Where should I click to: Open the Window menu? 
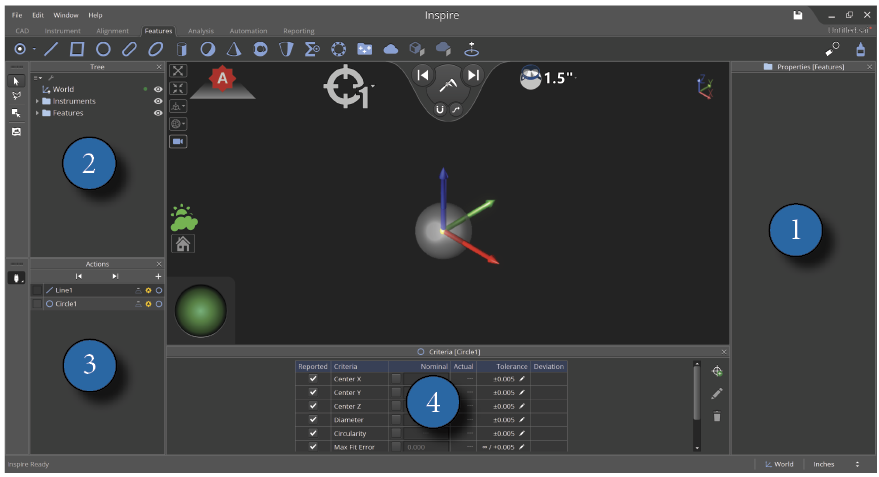pos(65,15)
